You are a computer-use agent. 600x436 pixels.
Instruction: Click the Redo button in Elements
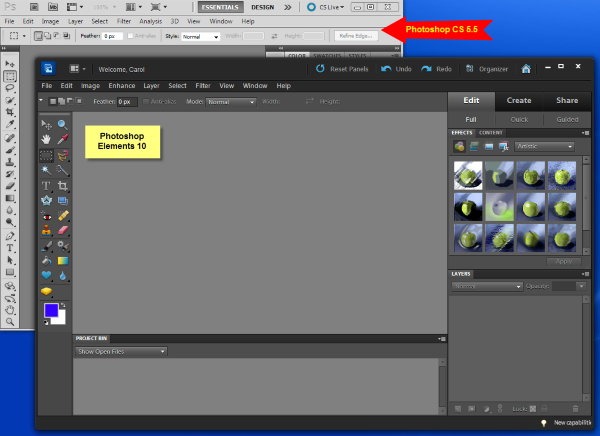436,69
